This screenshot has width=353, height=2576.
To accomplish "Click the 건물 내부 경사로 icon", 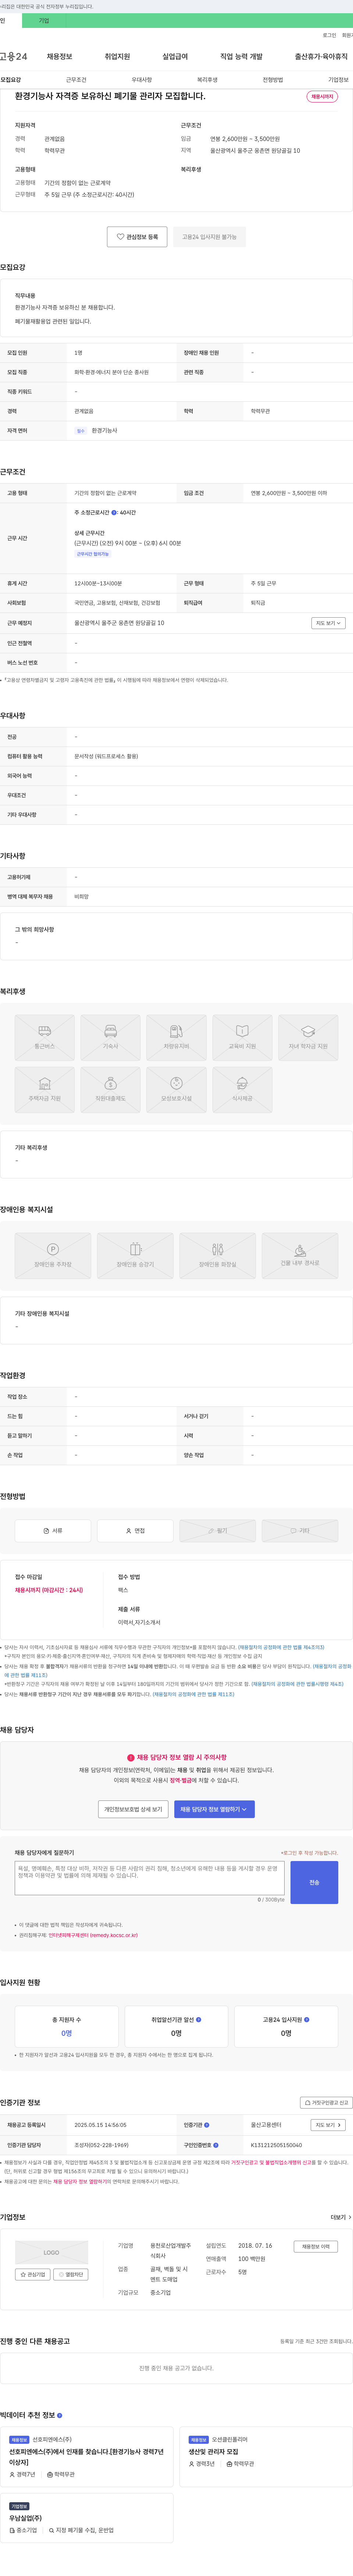I will pos(300,1256).
